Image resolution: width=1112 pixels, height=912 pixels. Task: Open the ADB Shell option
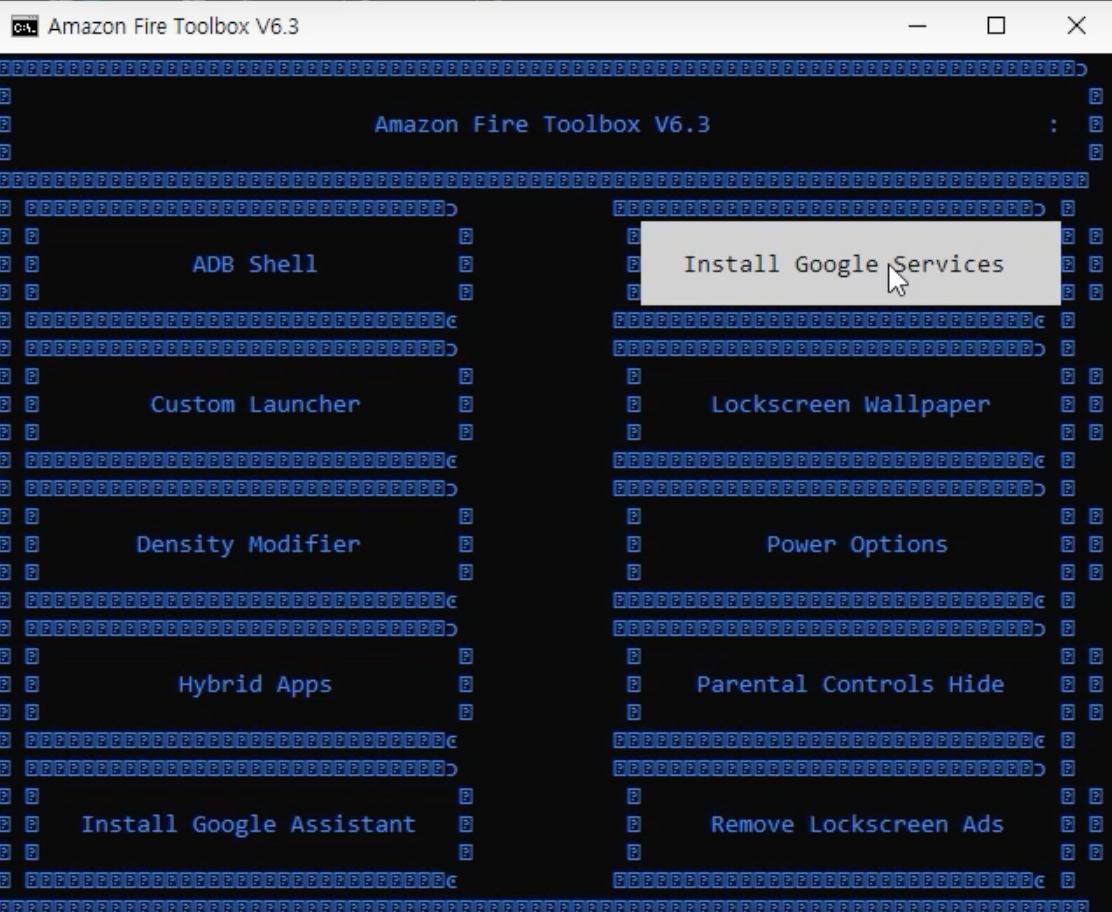(255, 264)
